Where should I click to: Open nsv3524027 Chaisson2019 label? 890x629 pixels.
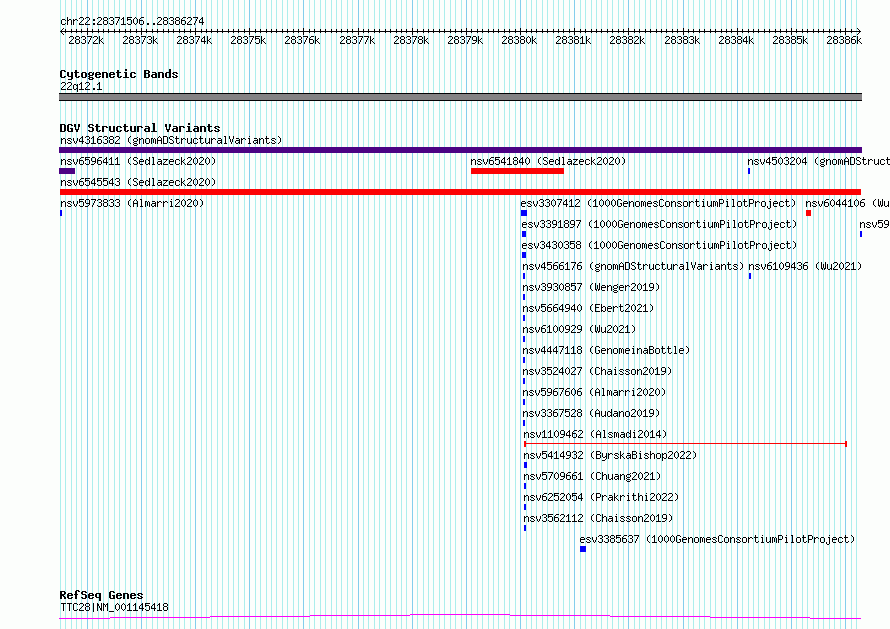tap(597, 371)
